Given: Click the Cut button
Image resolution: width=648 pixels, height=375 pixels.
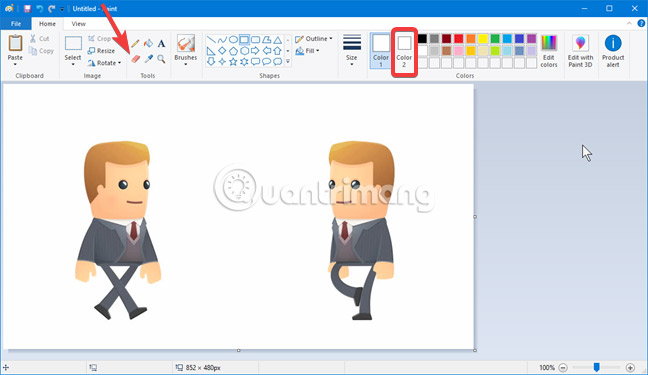Looking at the screenshot, I should [40, 38].
